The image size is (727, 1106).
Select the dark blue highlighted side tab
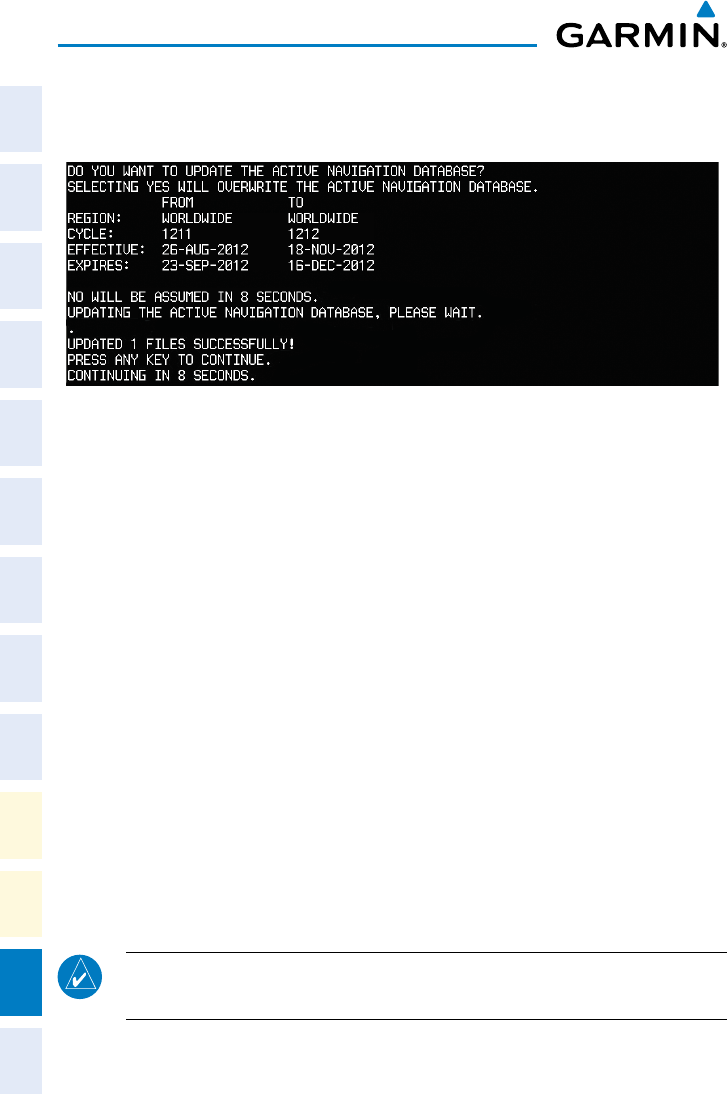(x=21, y=982)
